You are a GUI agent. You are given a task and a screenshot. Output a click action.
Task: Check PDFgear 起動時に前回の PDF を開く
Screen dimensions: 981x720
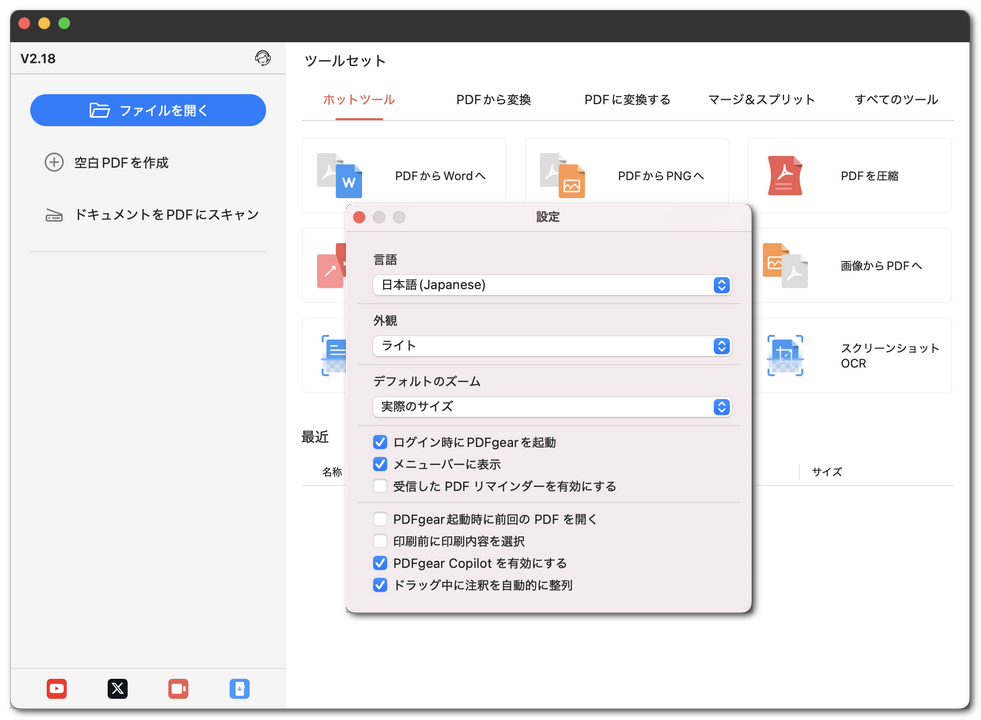[x=380, y=519]
